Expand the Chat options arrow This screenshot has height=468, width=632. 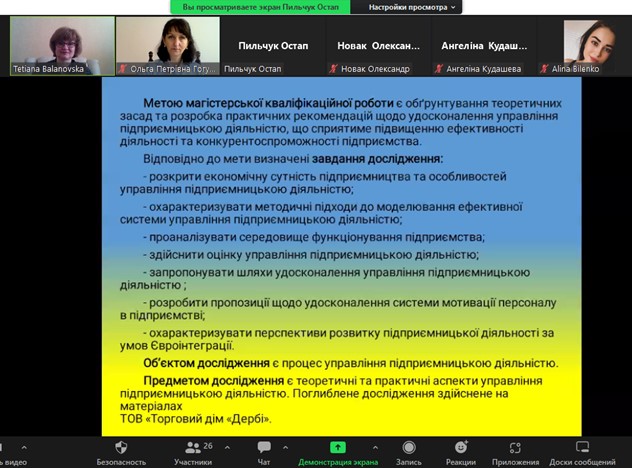click(x=285, y=447)
